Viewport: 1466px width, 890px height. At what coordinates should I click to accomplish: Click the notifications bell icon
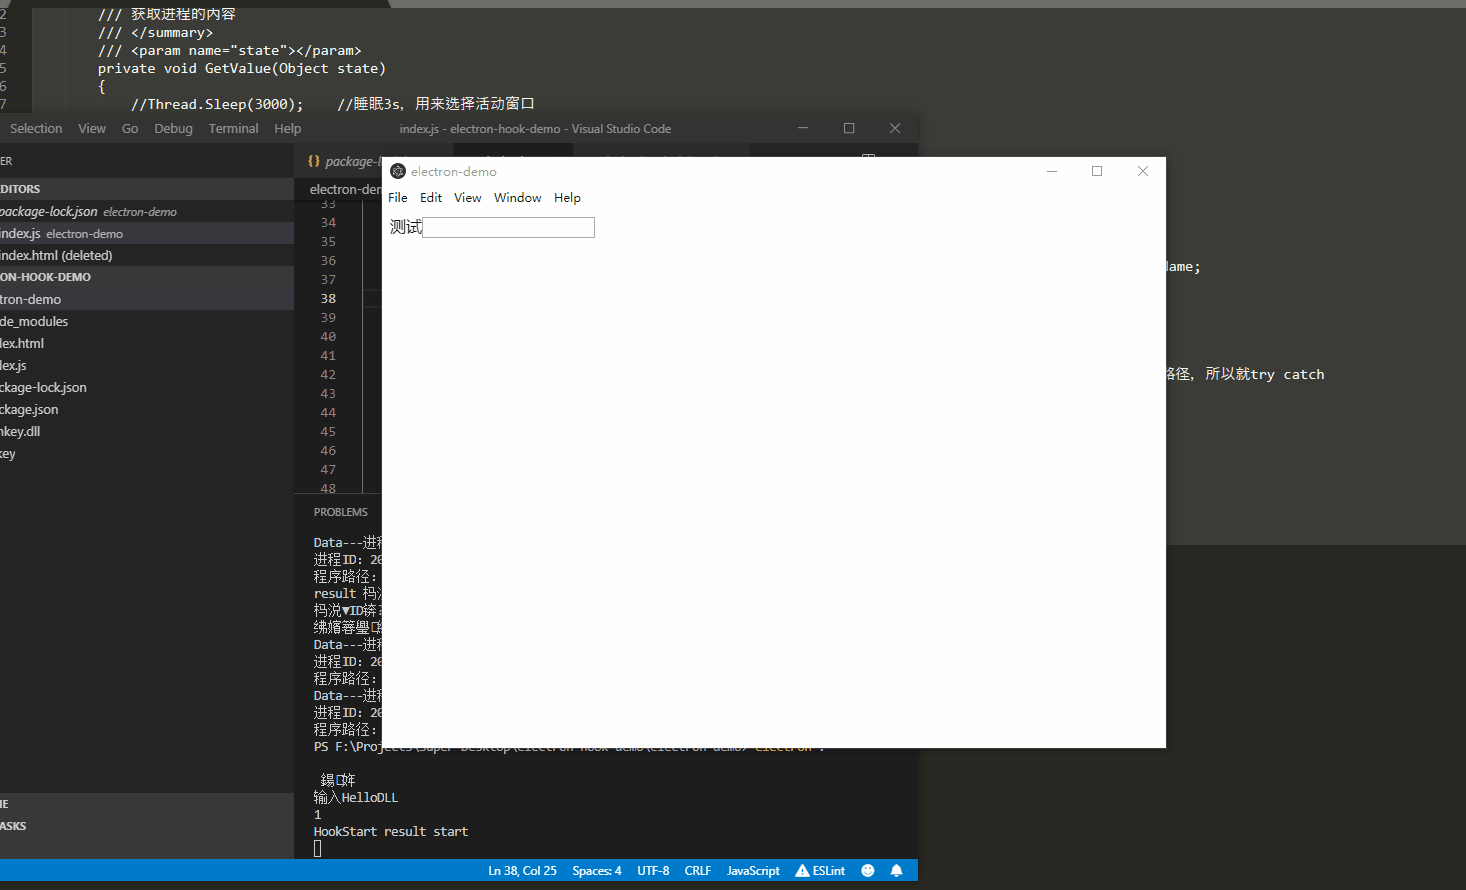[x=895, y=870]
